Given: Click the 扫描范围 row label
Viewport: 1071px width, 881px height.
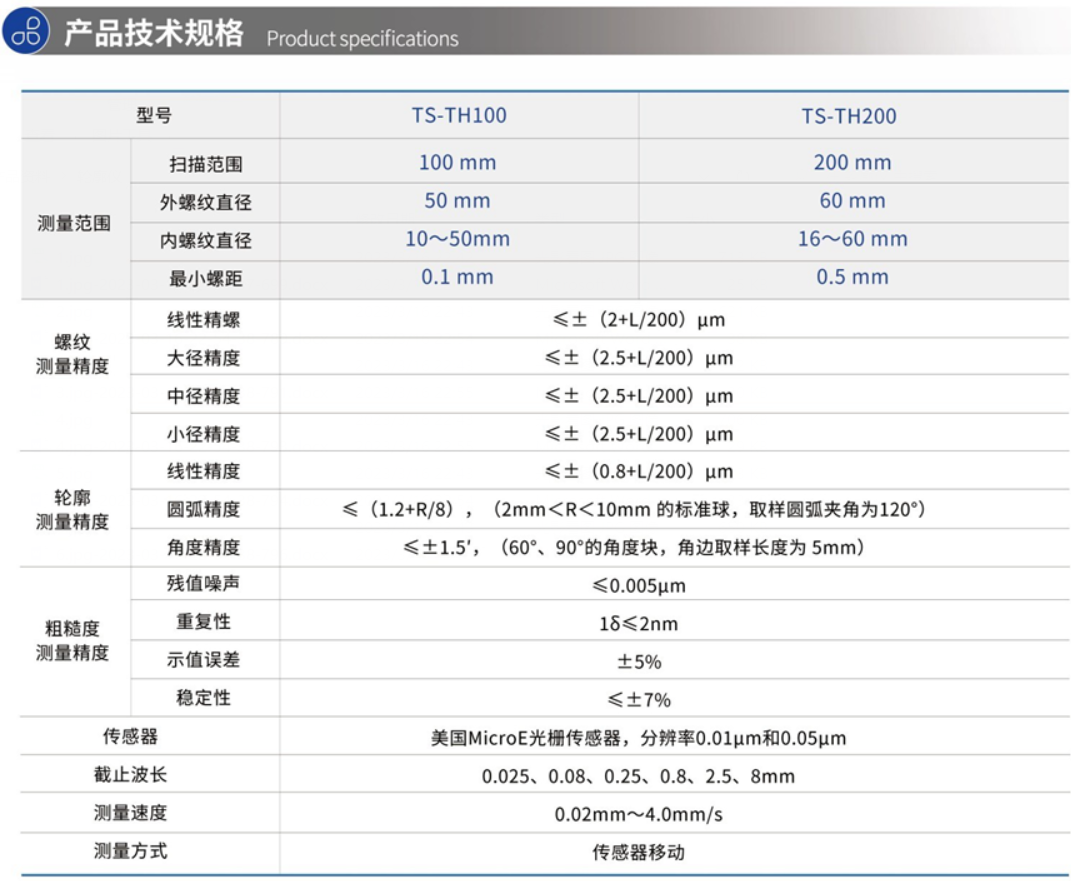Looking at the screenshot, I should [x=205, y=164].
